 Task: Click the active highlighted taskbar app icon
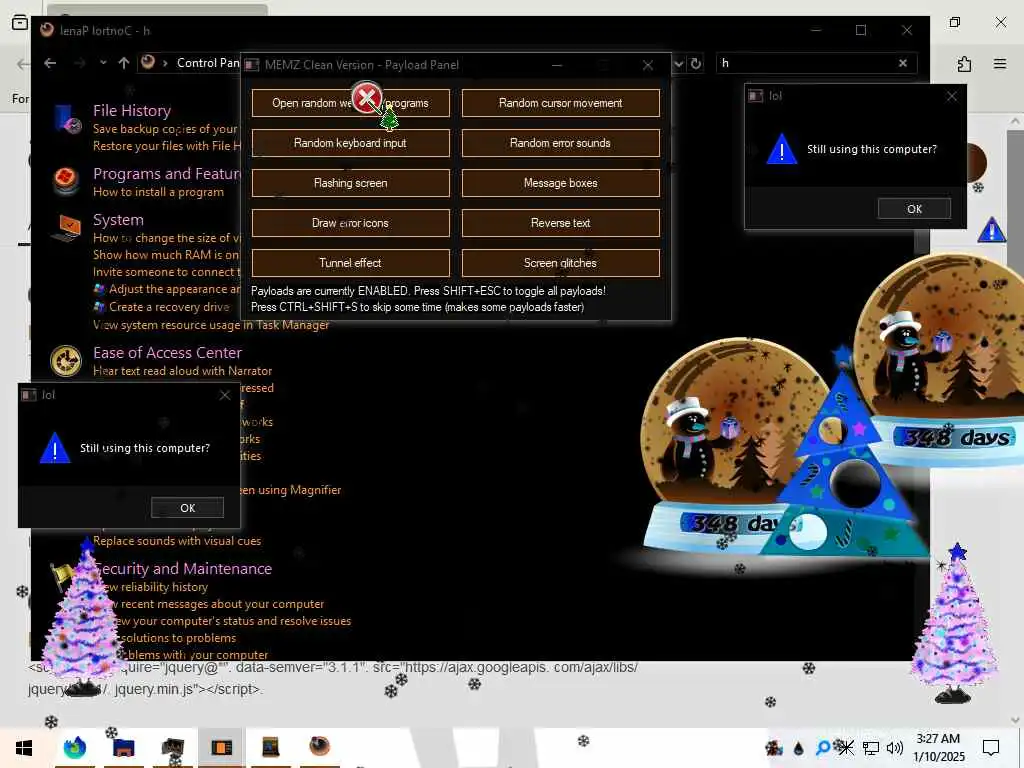click(221, 748)
